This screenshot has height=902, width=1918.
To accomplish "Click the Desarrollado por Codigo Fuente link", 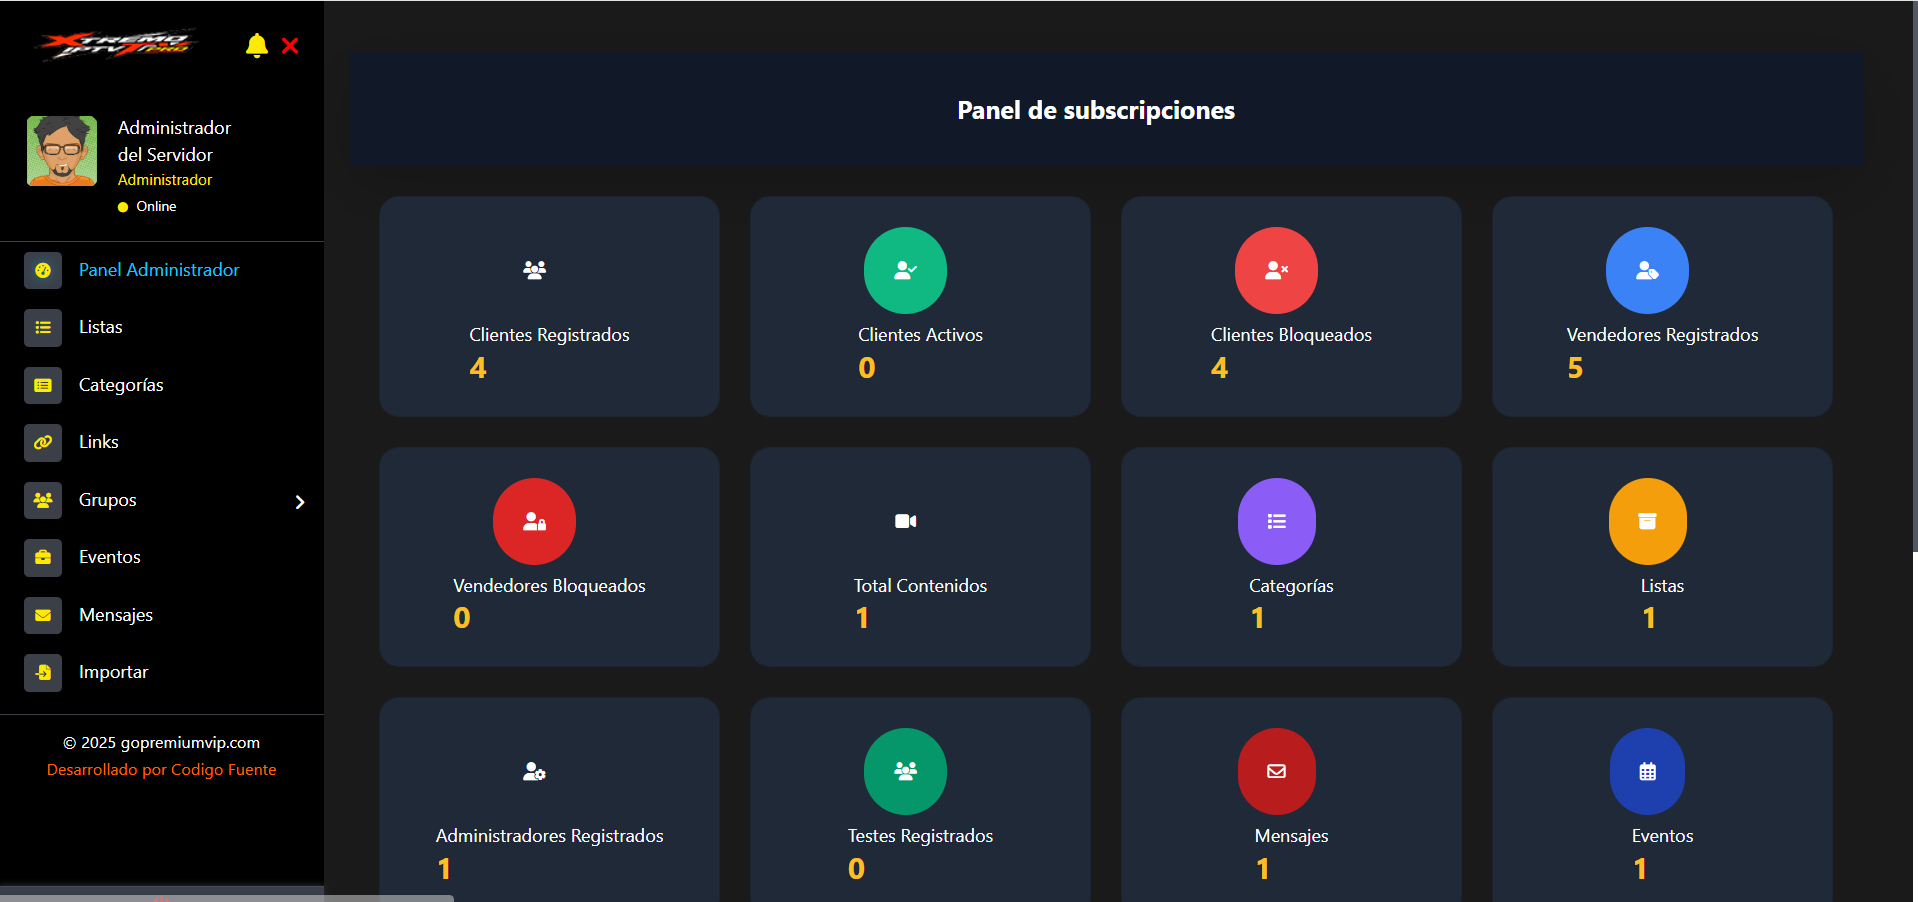I will coord(161,769).
